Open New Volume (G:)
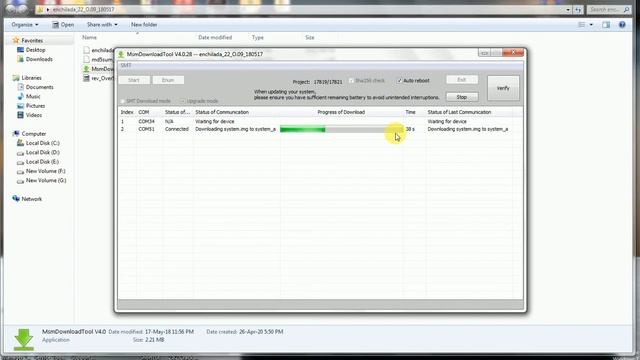 click(46, 180)
